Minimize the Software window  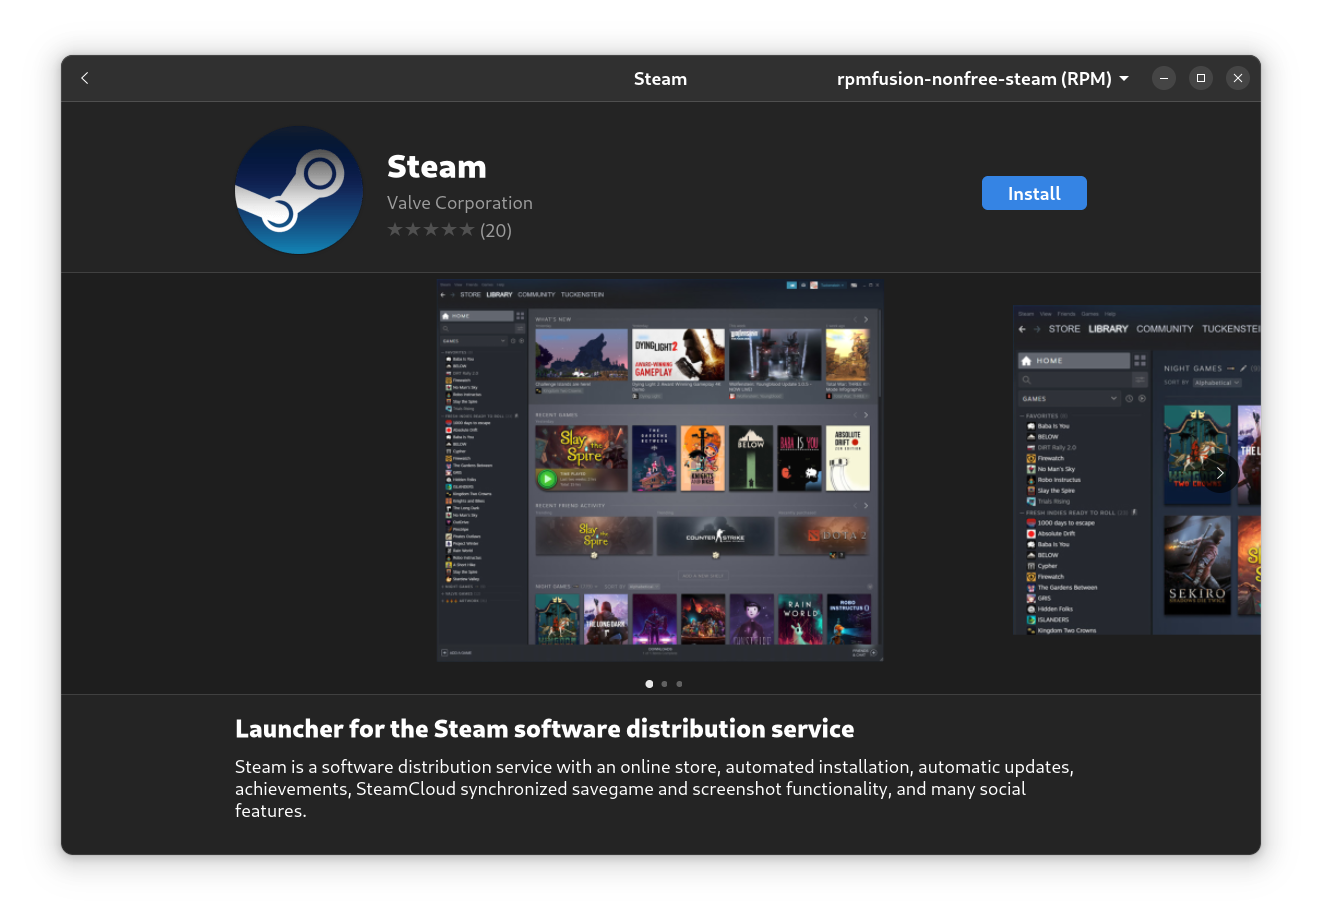(1163, 77)
